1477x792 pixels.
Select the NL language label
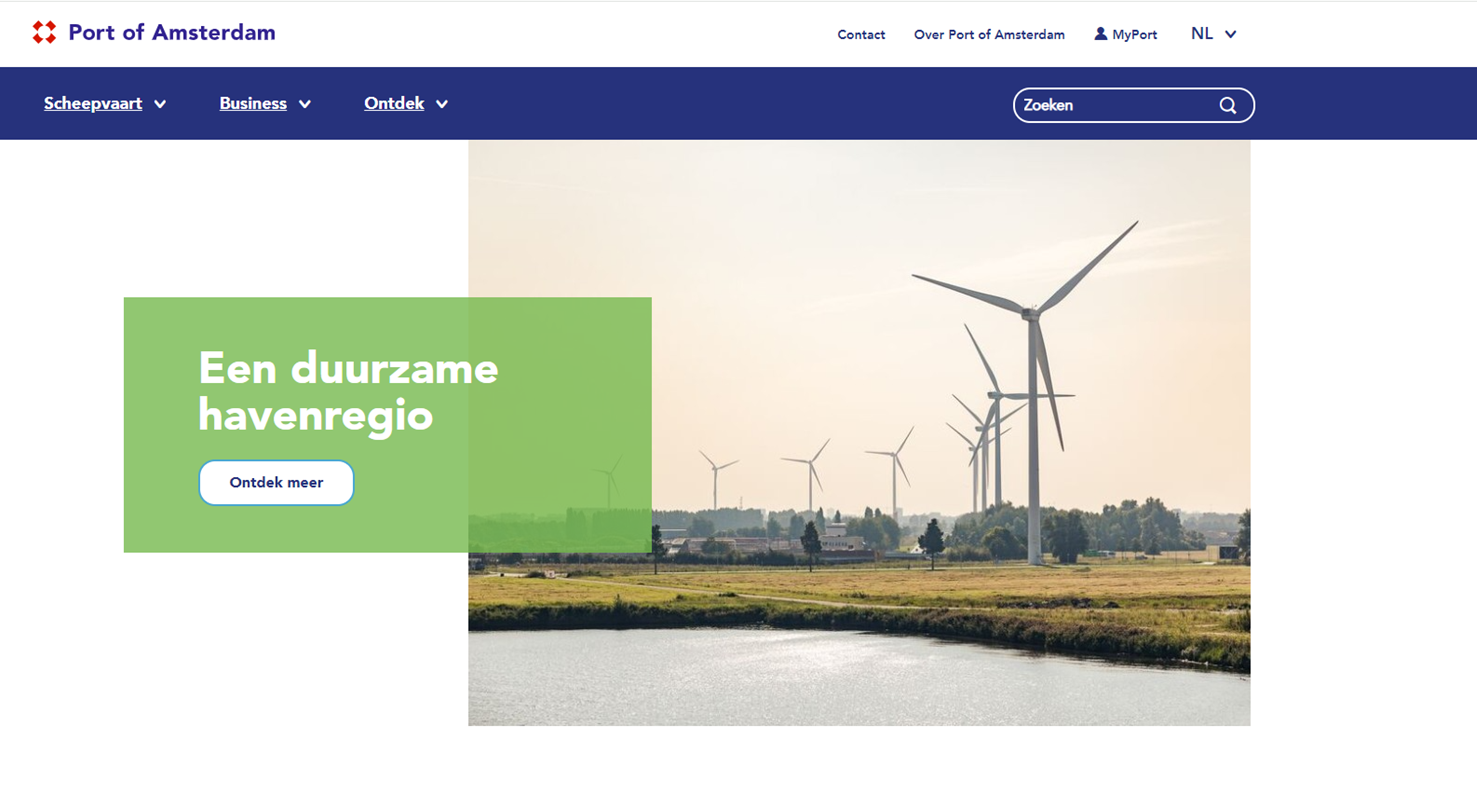click(1202, 34)
